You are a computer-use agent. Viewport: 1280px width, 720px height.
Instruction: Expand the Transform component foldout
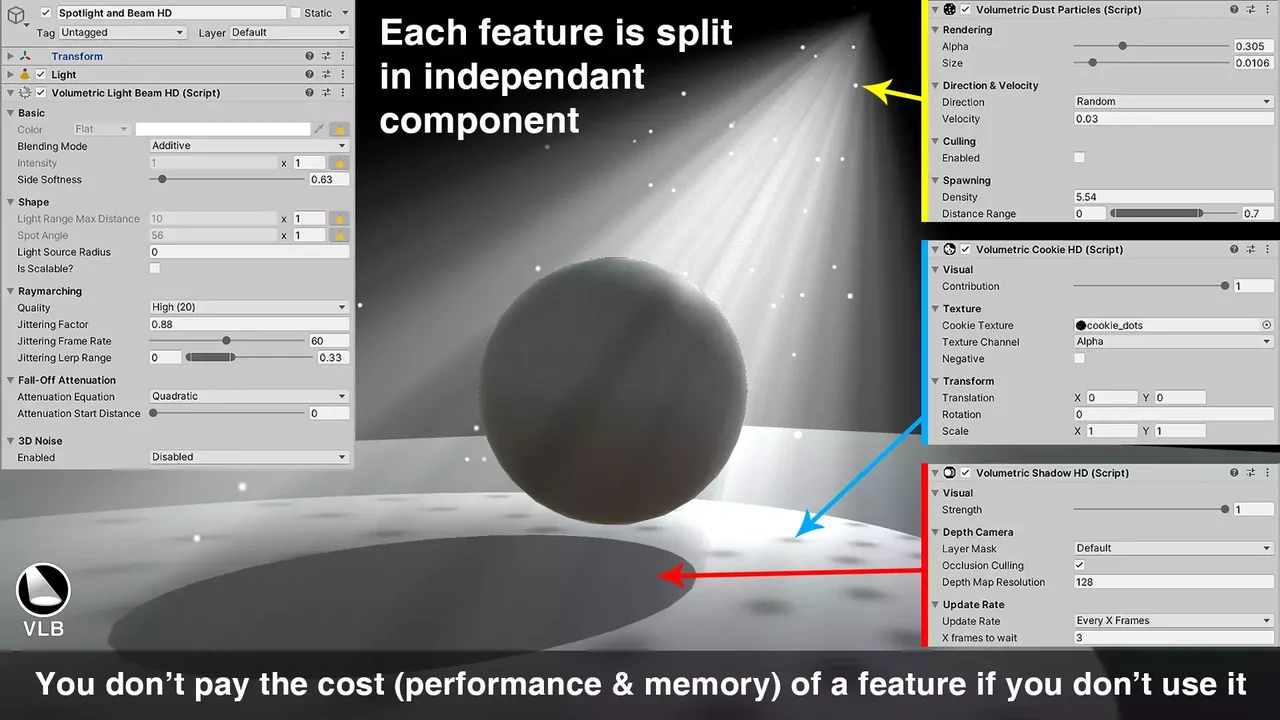pos(11,57)
